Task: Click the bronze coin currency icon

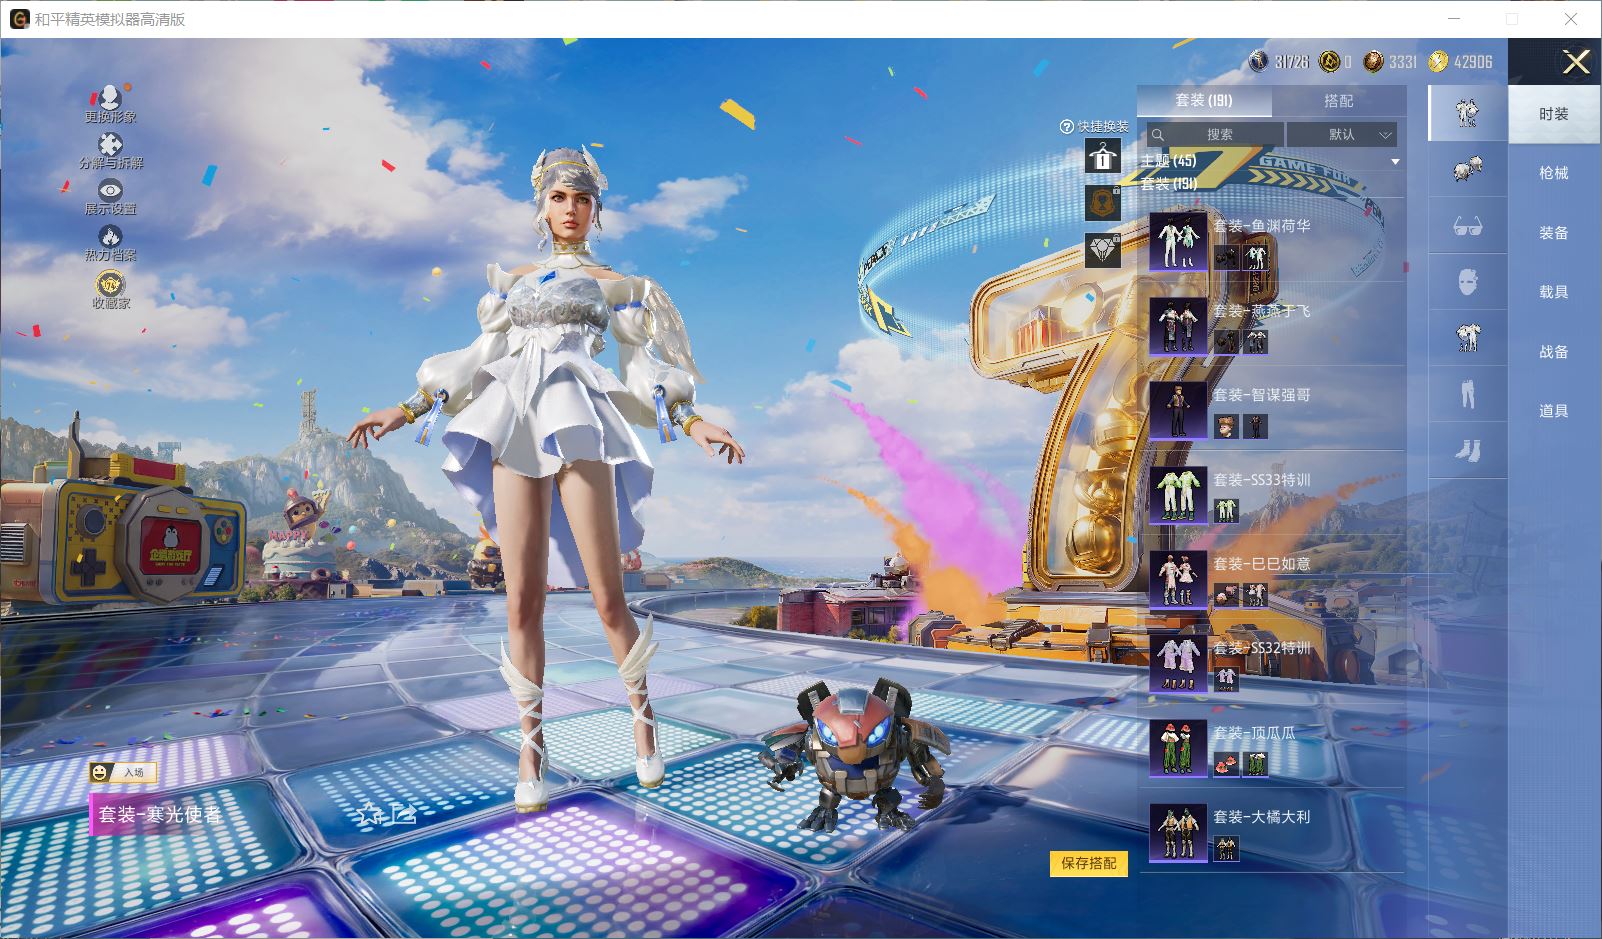Action: [1374, 62]
